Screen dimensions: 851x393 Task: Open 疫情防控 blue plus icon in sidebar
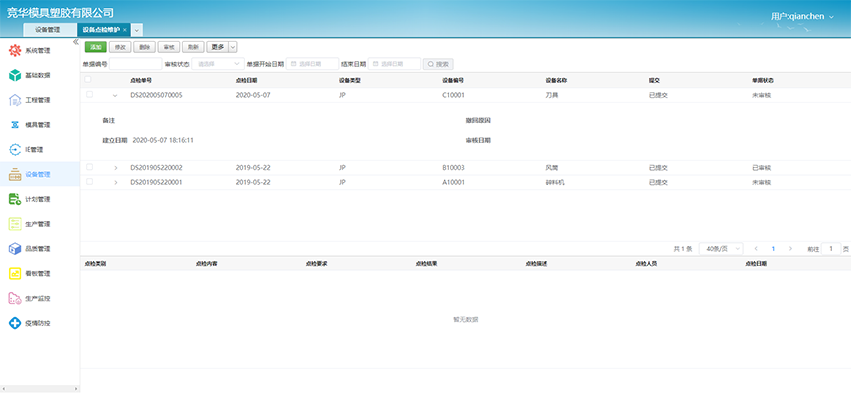[15, 324]
